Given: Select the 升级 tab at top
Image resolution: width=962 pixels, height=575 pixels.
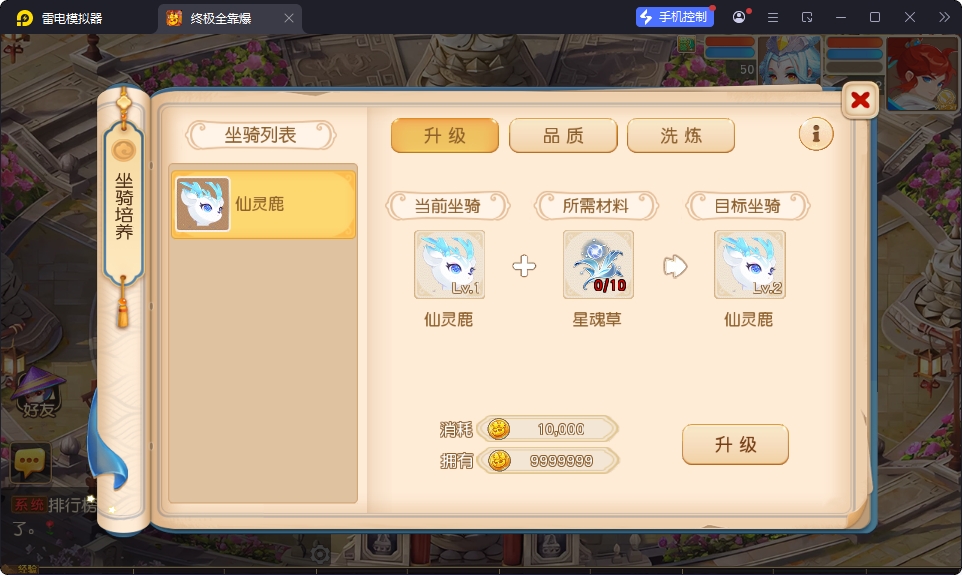Looking at the screenshot, I should coord(445,136).
